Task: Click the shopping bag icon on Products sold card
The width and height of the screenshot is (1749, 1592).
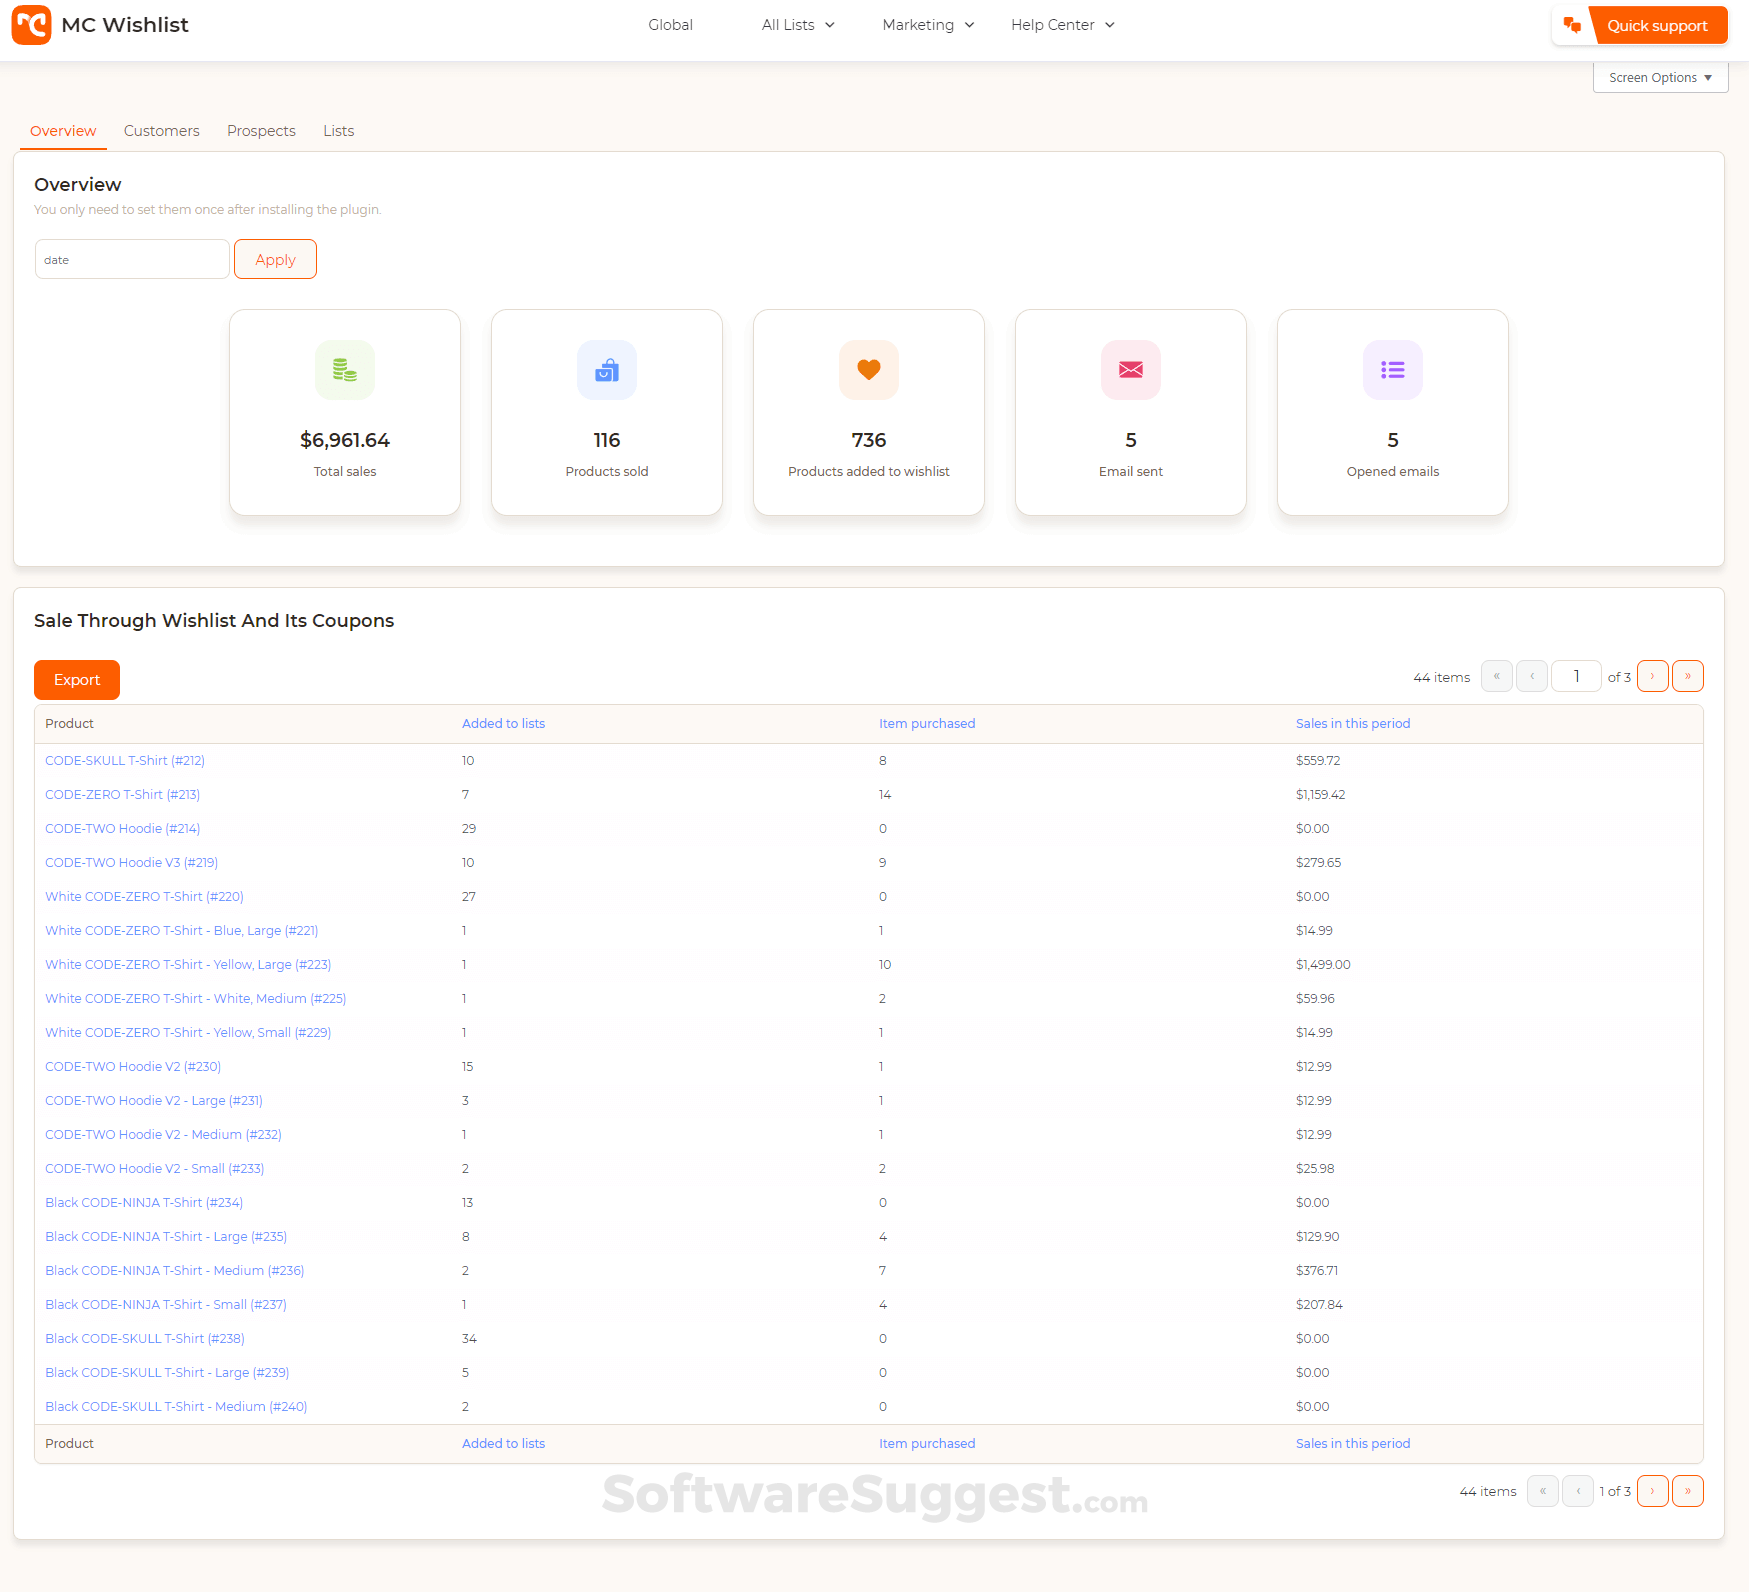Action: (606, 370)
